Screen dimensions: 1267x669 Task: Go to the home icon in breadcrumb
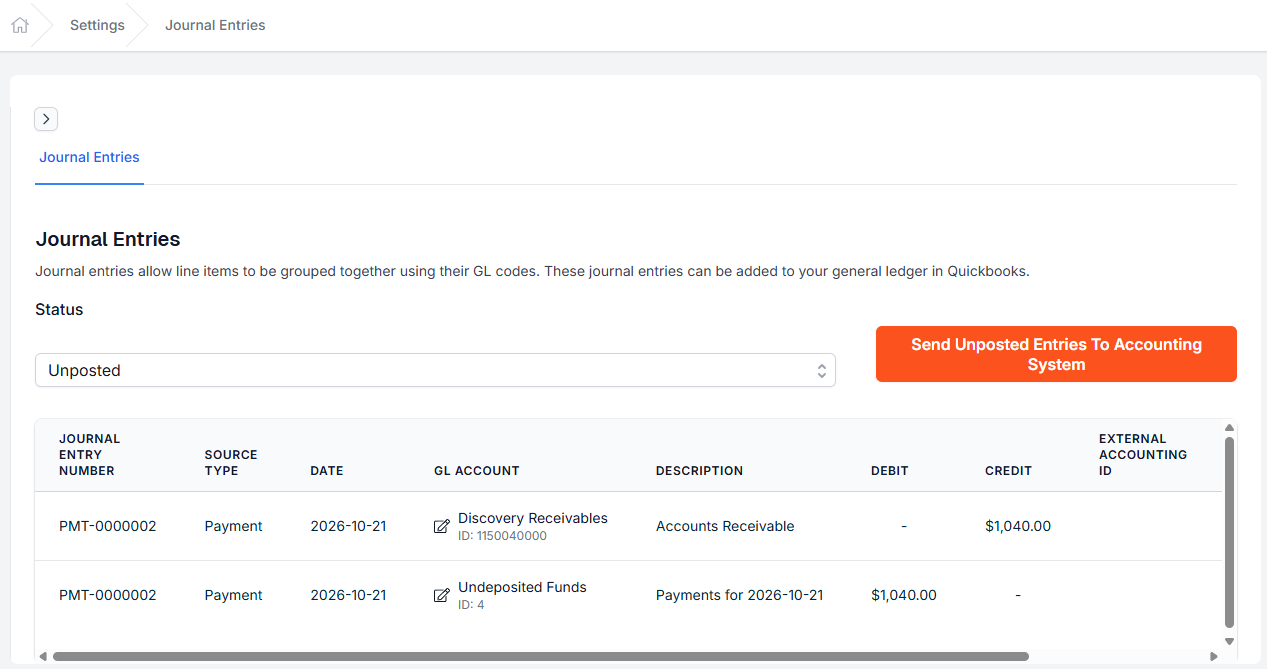[x=19, y=25]
